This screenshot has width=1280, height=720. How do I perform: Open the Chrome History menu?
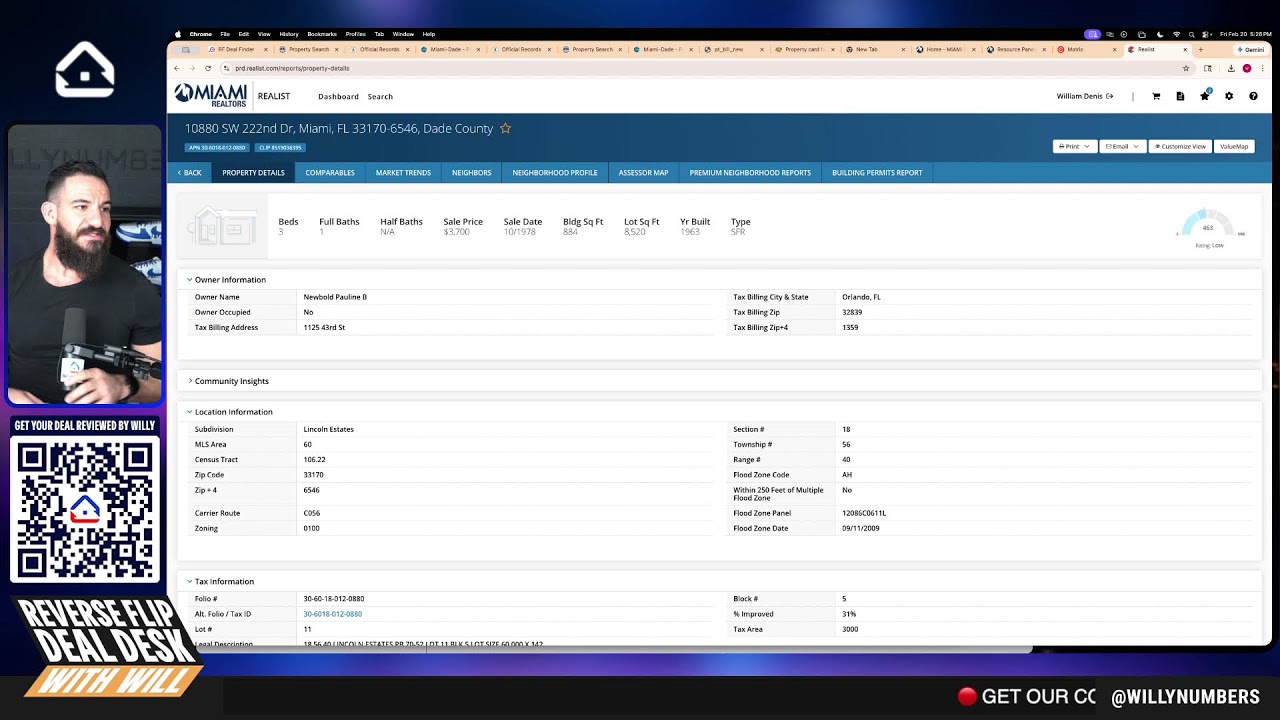pyautogui.click(x=289, y=34)
